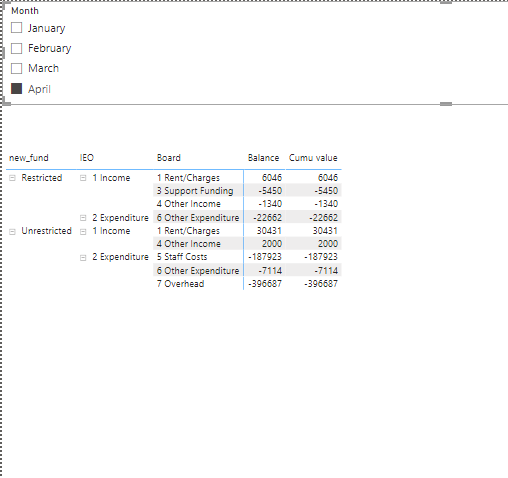Image resolution: width=508 pixels, height=478 pixels.
Task: Click Balance value -187923
Action: (x=265, y=257)
